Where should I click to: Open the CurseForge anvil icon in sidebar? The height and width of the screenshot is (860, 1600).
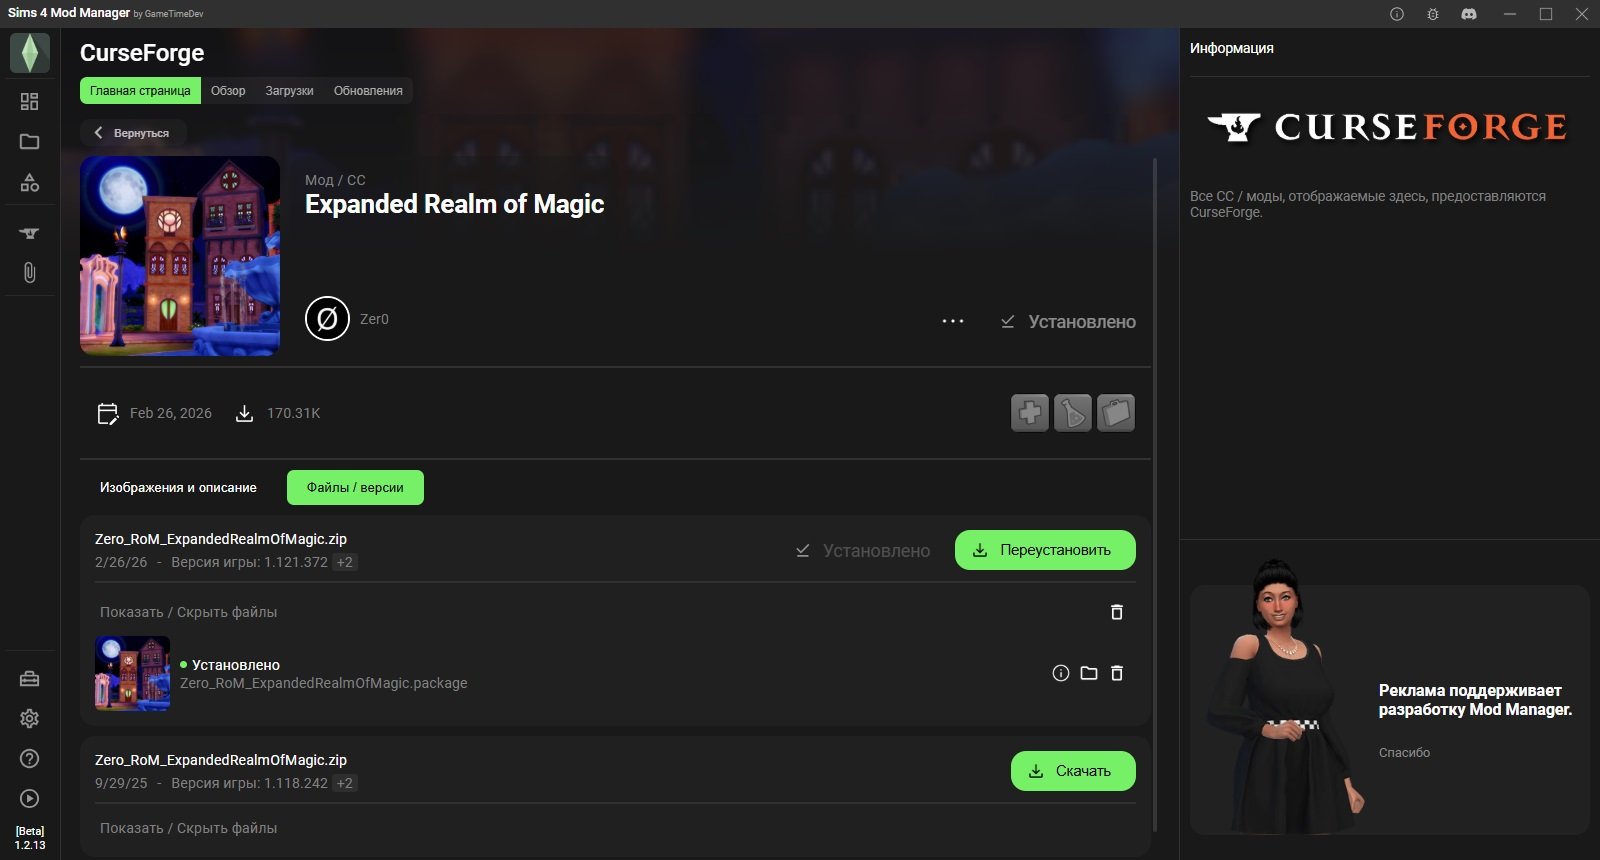click(29, 233)
